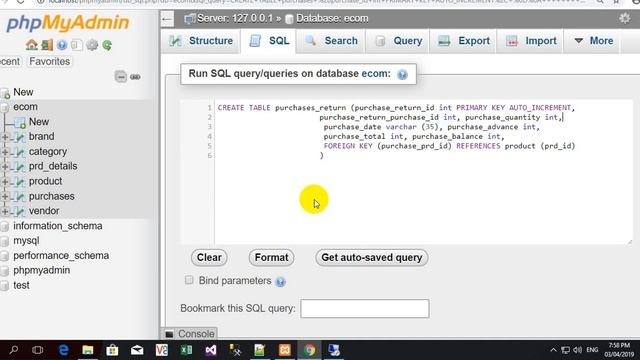The width and height of the screenshot is (640, 360).
Task: Click the ecom link in the query heading
Action: pos(373,74)
